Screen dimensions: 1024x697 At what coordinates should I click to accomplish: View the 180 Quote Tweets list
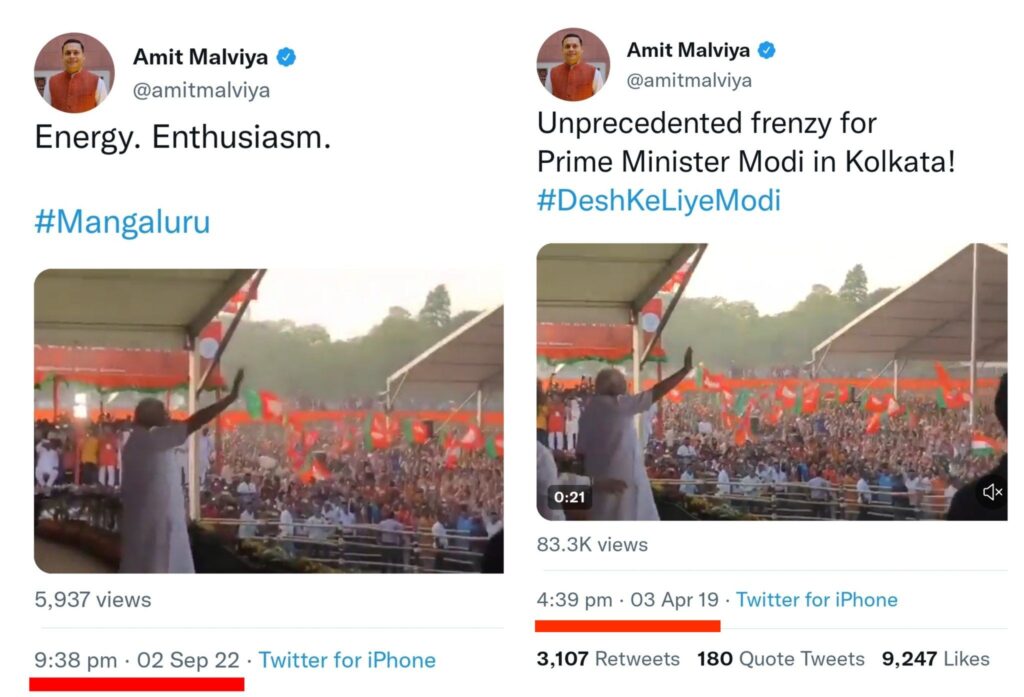pyautogui.click(x=780, y=658)
